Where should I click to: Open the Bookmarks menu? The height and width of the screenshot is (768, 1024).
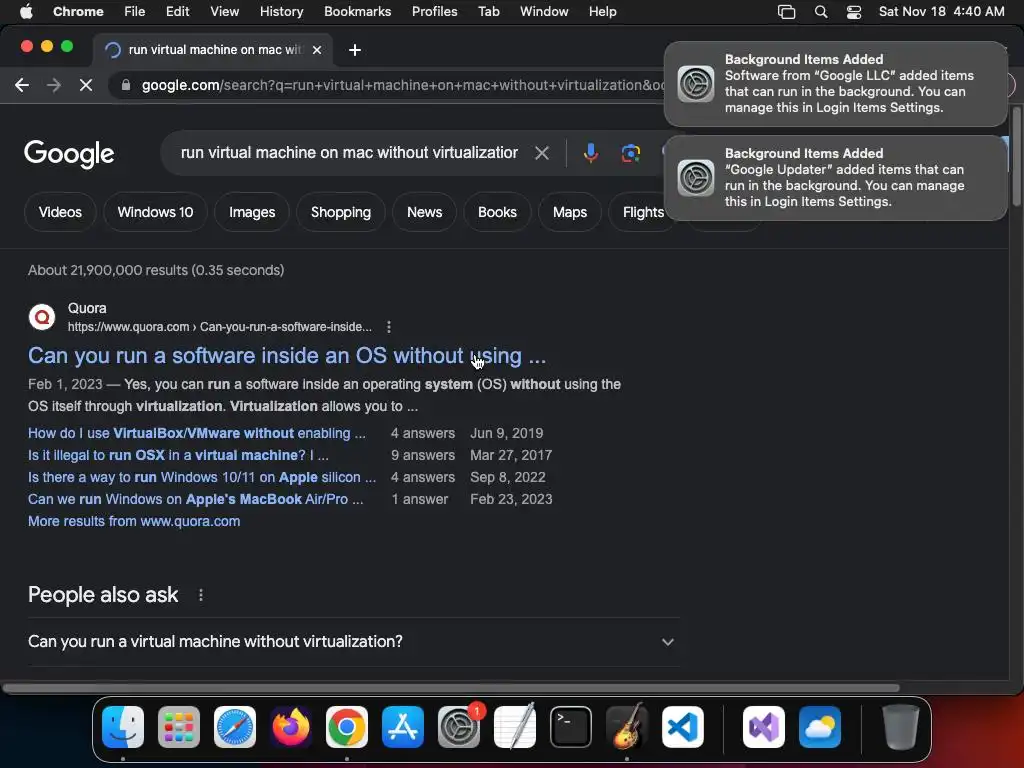point(357,12)
